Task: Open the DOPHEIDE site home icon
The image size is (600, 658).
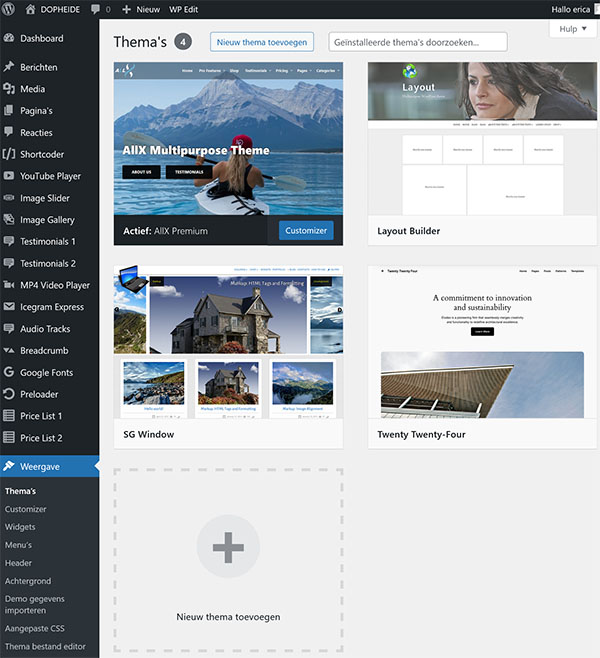Action: (x=30, y=9)
